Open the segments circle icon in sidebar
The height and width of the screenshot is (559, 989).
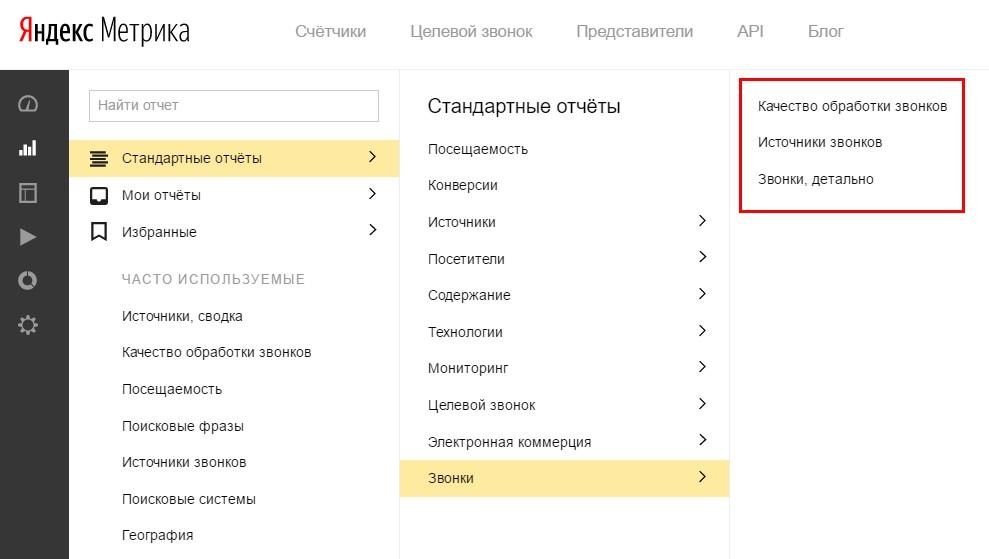coord(28,280)
